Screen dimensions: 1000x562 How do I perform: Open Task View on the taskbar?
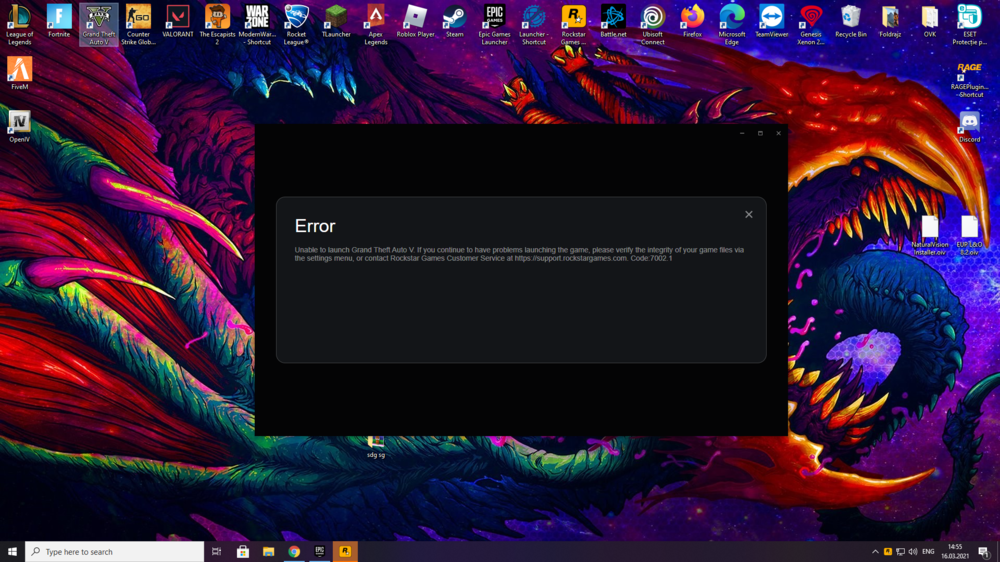(x=216, y=551)
